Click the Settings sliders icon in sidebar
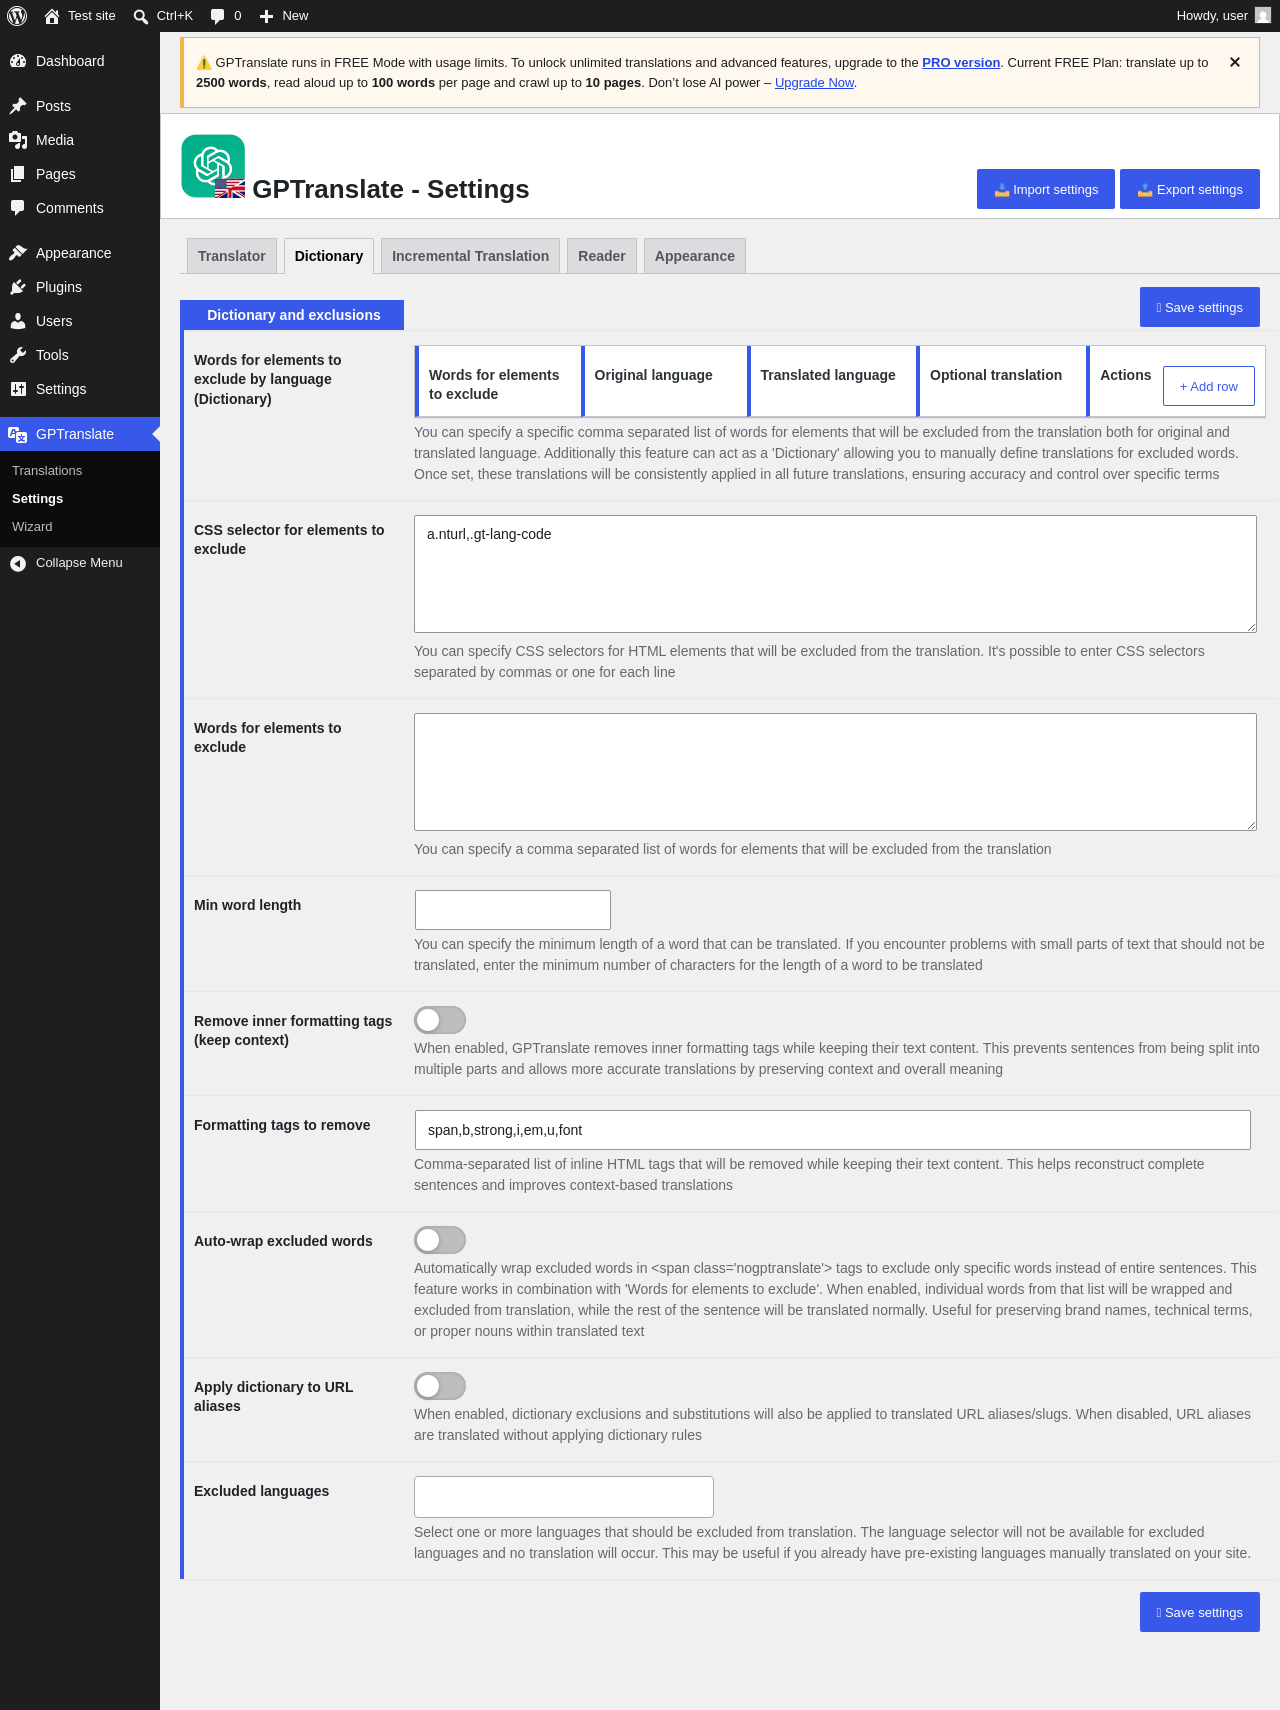 click(18, 389)
